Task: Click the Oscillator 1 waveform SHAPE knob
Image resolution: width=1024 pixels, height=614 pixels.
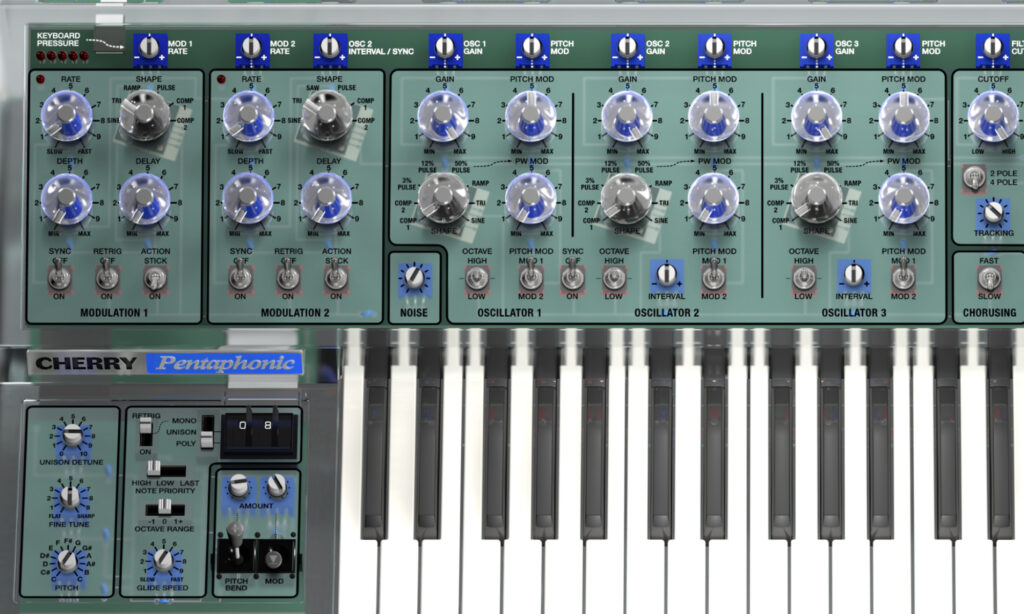Action: tap(443, 198)
